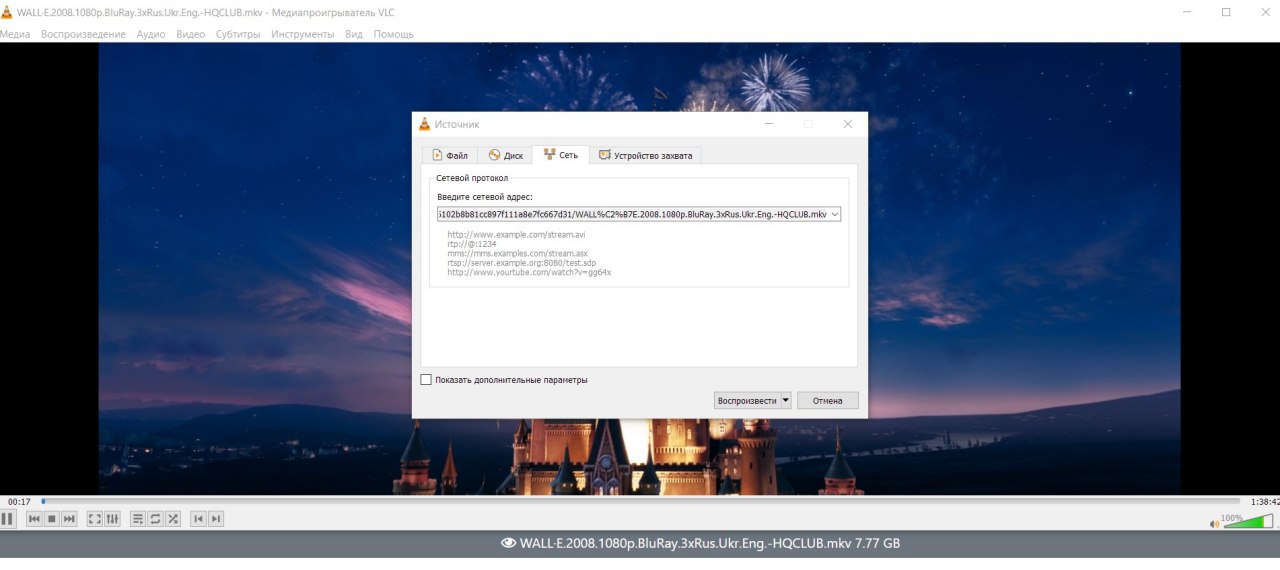Click example text http://www.youtube.com/watch?v=gg64x
Screen dimensions: 1280x570
(529, 272)
